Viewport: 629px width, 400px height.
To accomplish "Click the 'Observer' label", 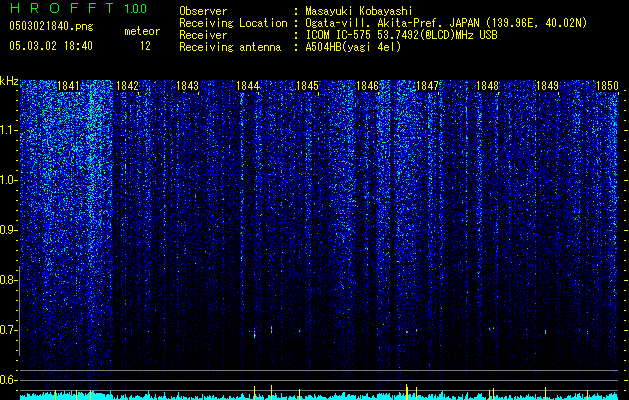I will 203,11.
